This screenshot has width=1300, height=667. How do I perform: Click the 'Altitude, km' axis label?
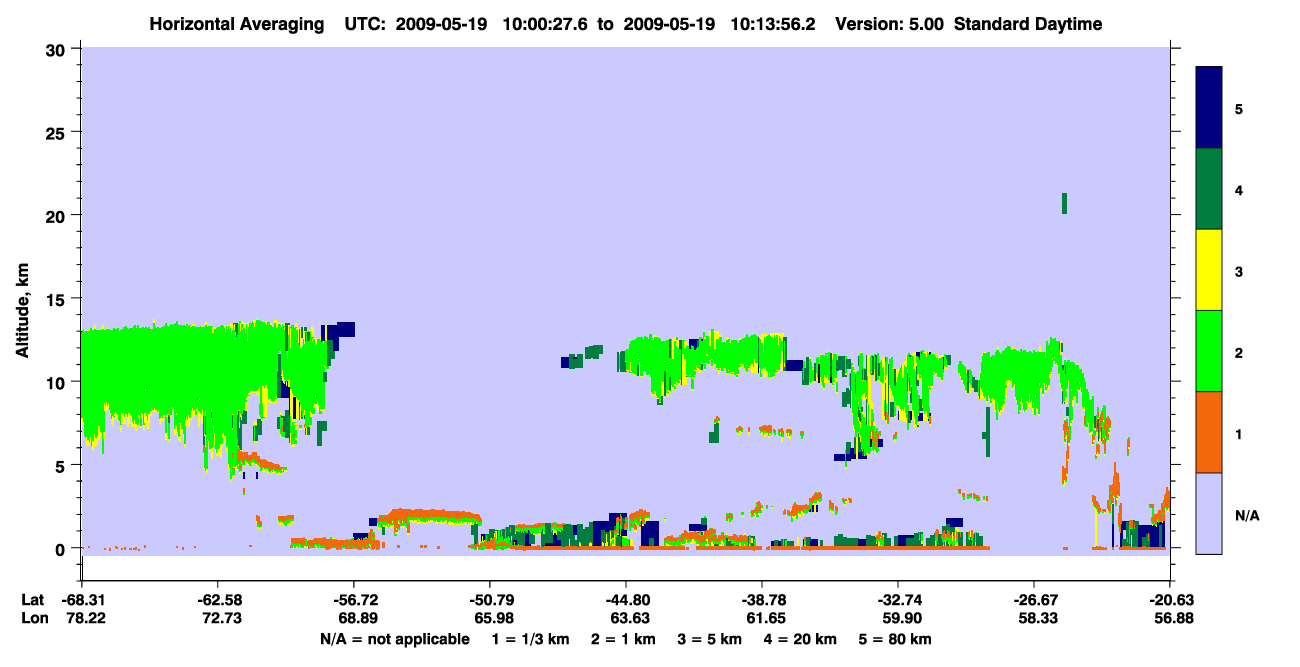pyautogui.click(x=22, y=311)
